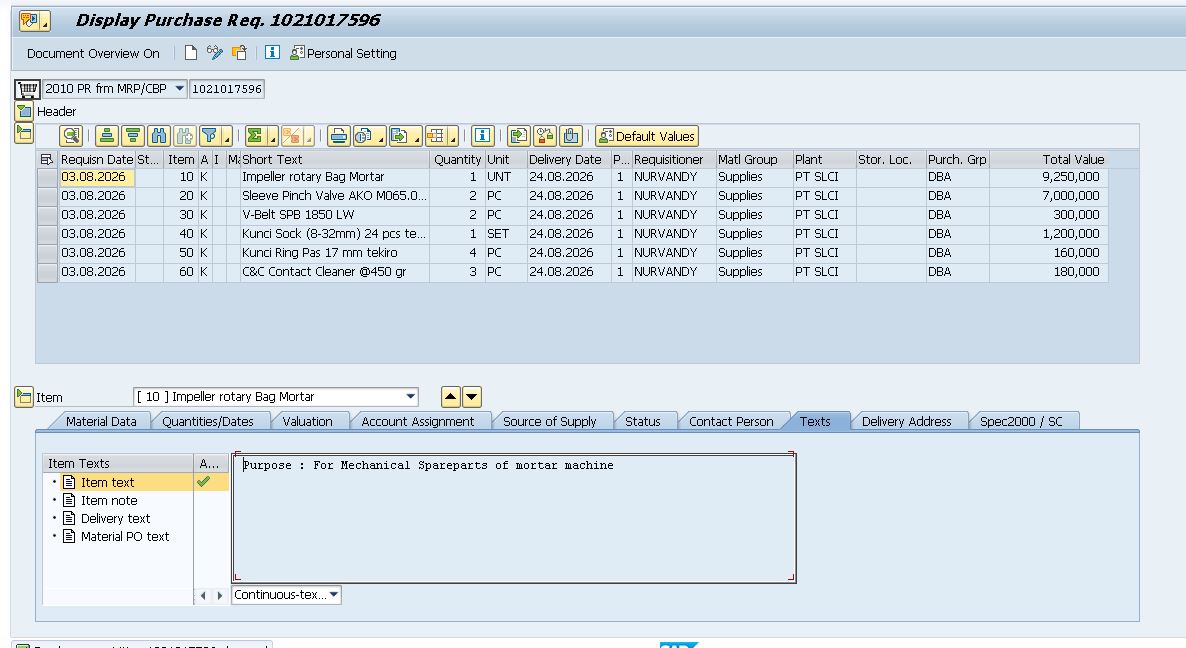Click the Create new document icon

(191, 53)
